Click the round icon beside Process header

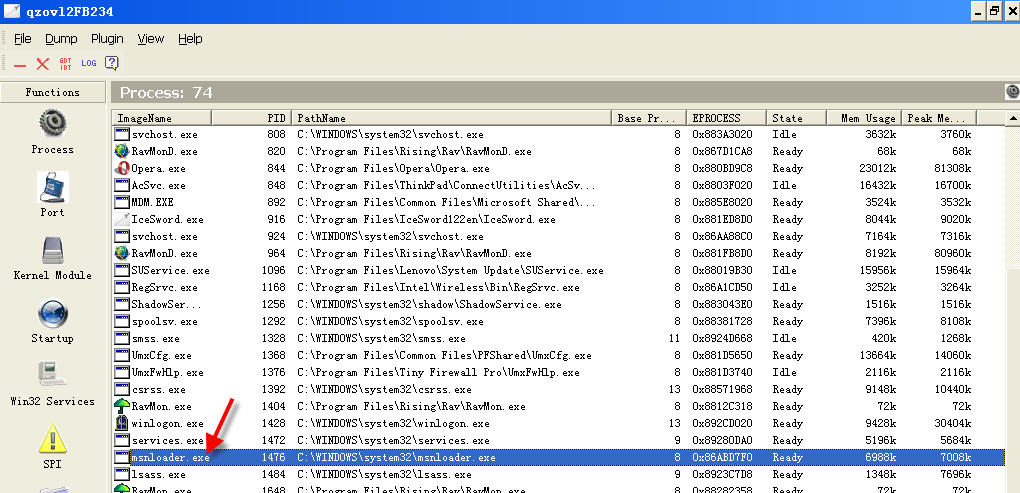(1012, 92)
